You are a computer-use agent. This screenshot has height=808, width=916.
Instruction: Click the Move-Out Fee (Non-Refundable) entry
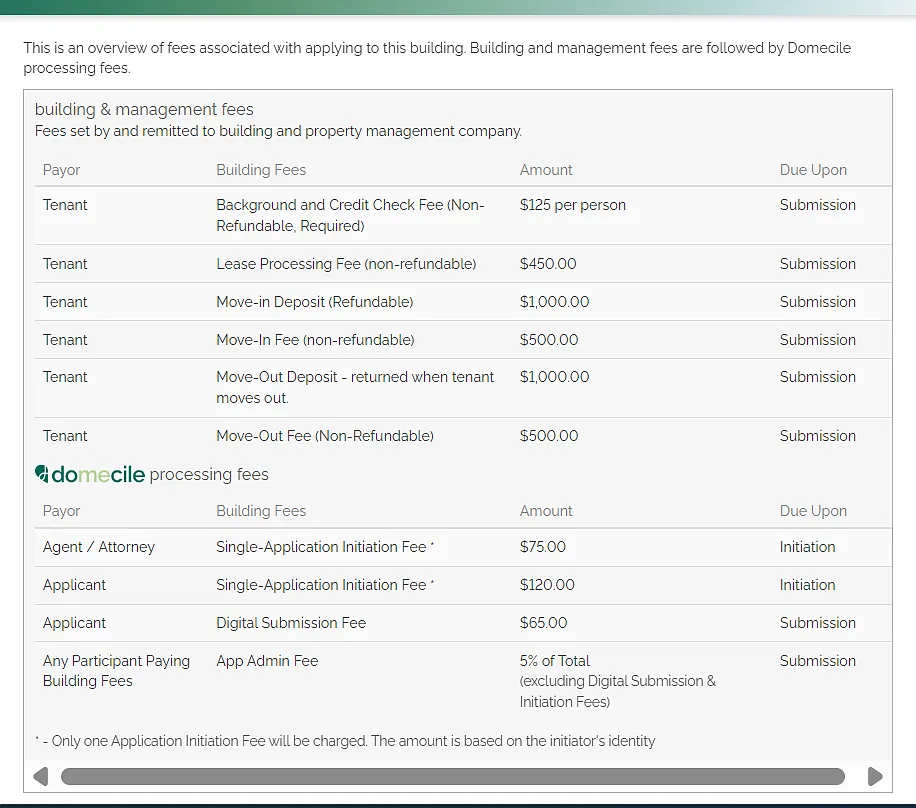pos(325,436)
